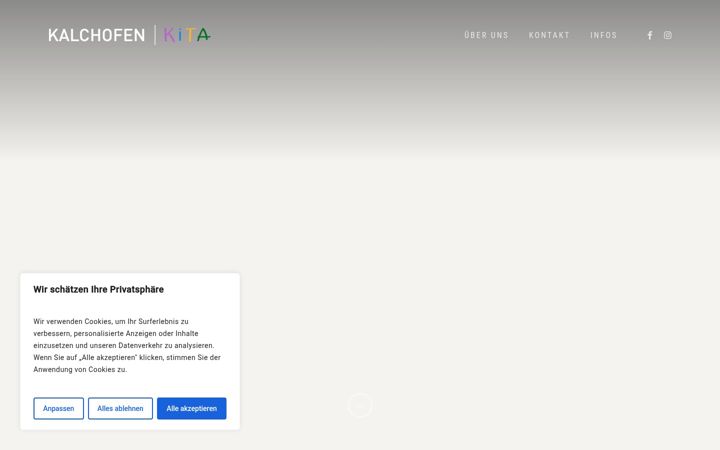
Task: Click the Kalchofen KiTA logo
Action: [x=129, y=35]
